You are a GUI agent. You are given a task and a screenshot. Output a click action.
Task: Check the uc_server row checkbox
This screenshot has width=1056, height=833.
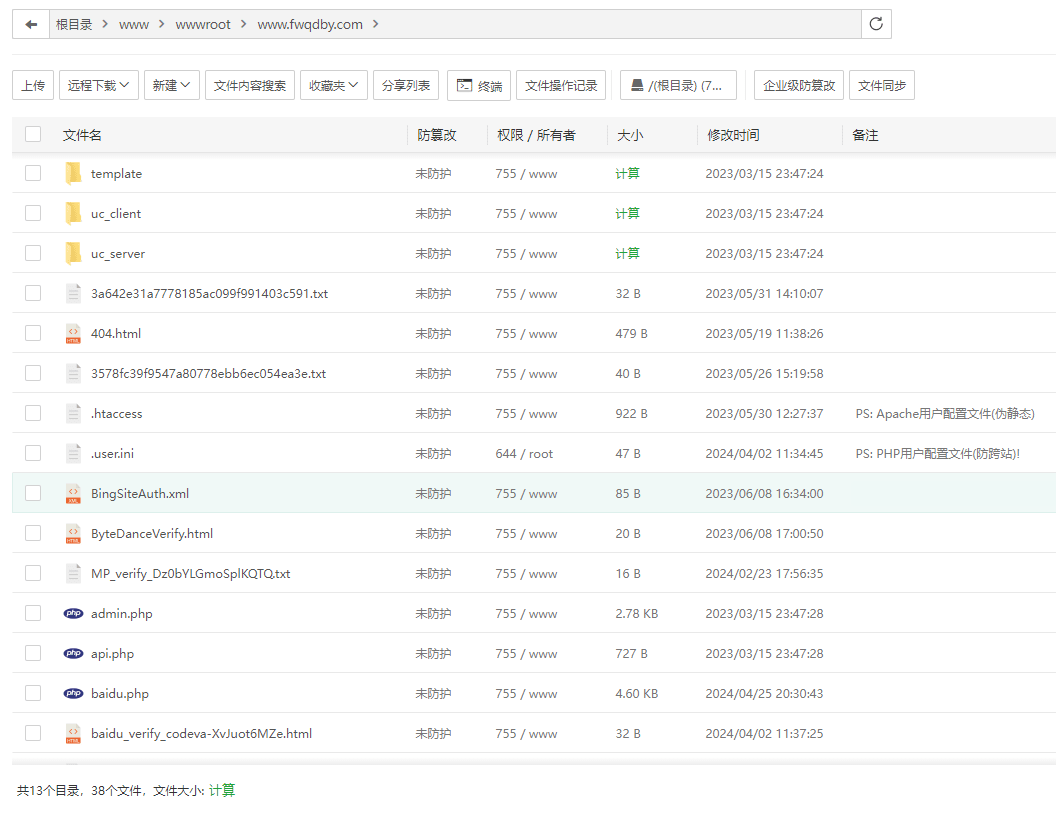(33, 253)
